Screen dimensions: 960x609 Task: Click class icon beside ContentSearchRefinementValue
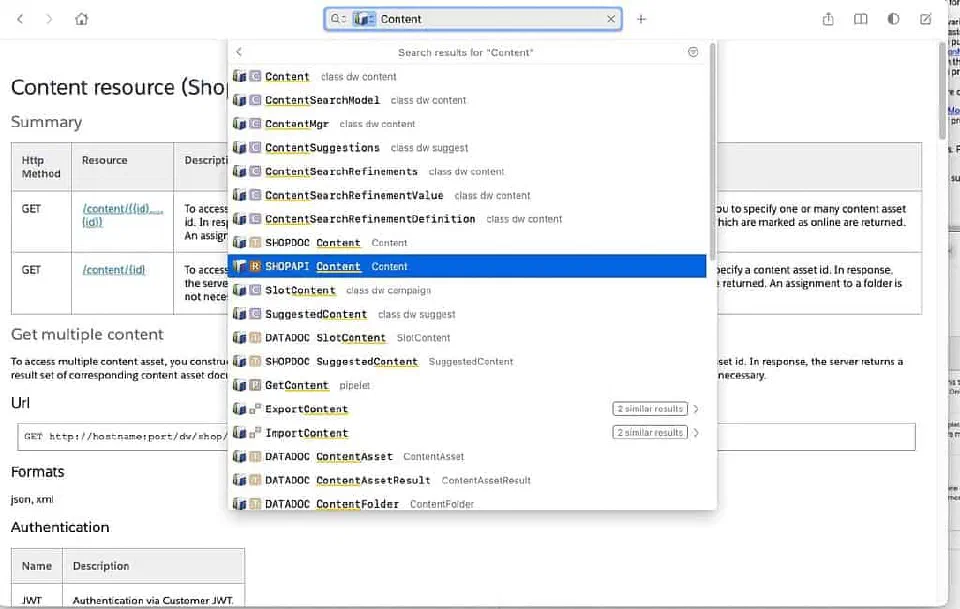(x=255, y=195)
